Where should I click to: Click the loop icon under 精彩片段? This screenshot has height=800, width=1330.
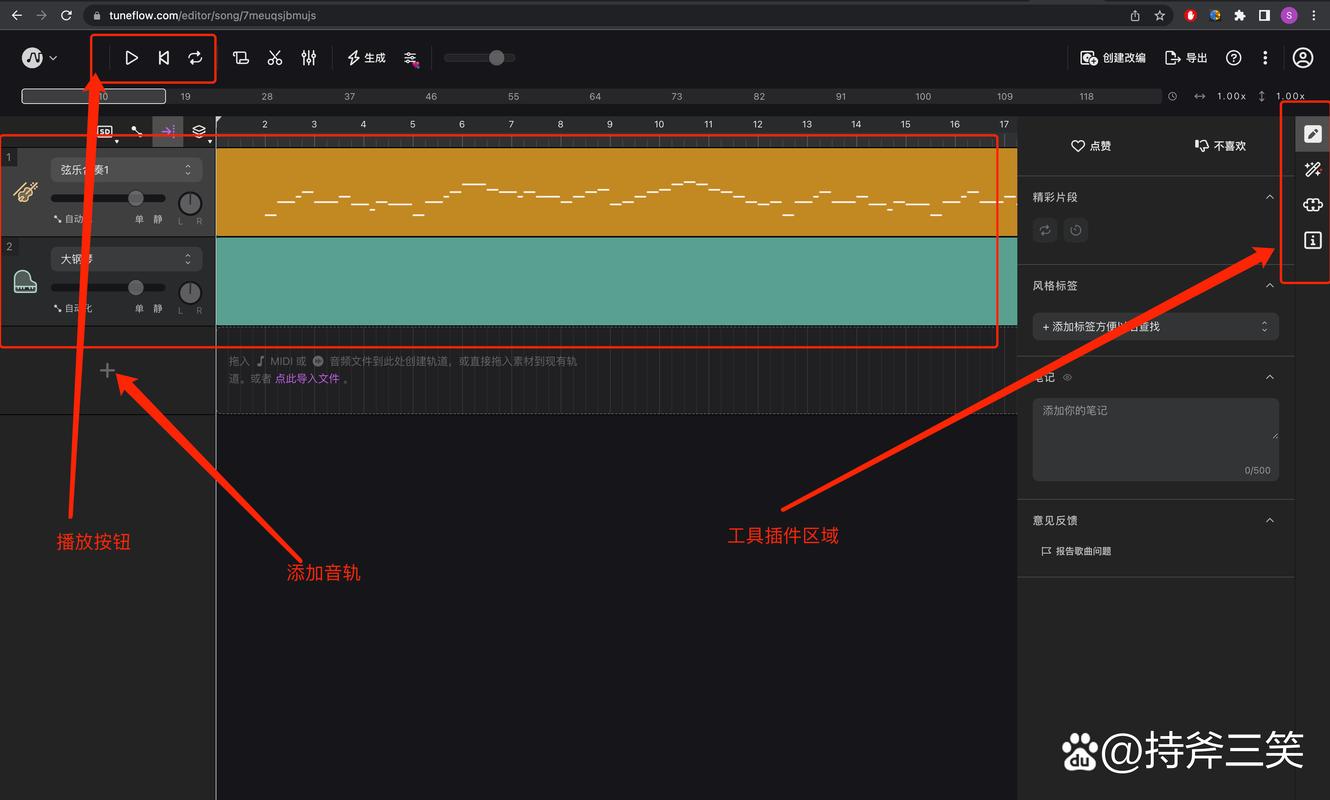pyautogui.click(x=1046, y=230)
